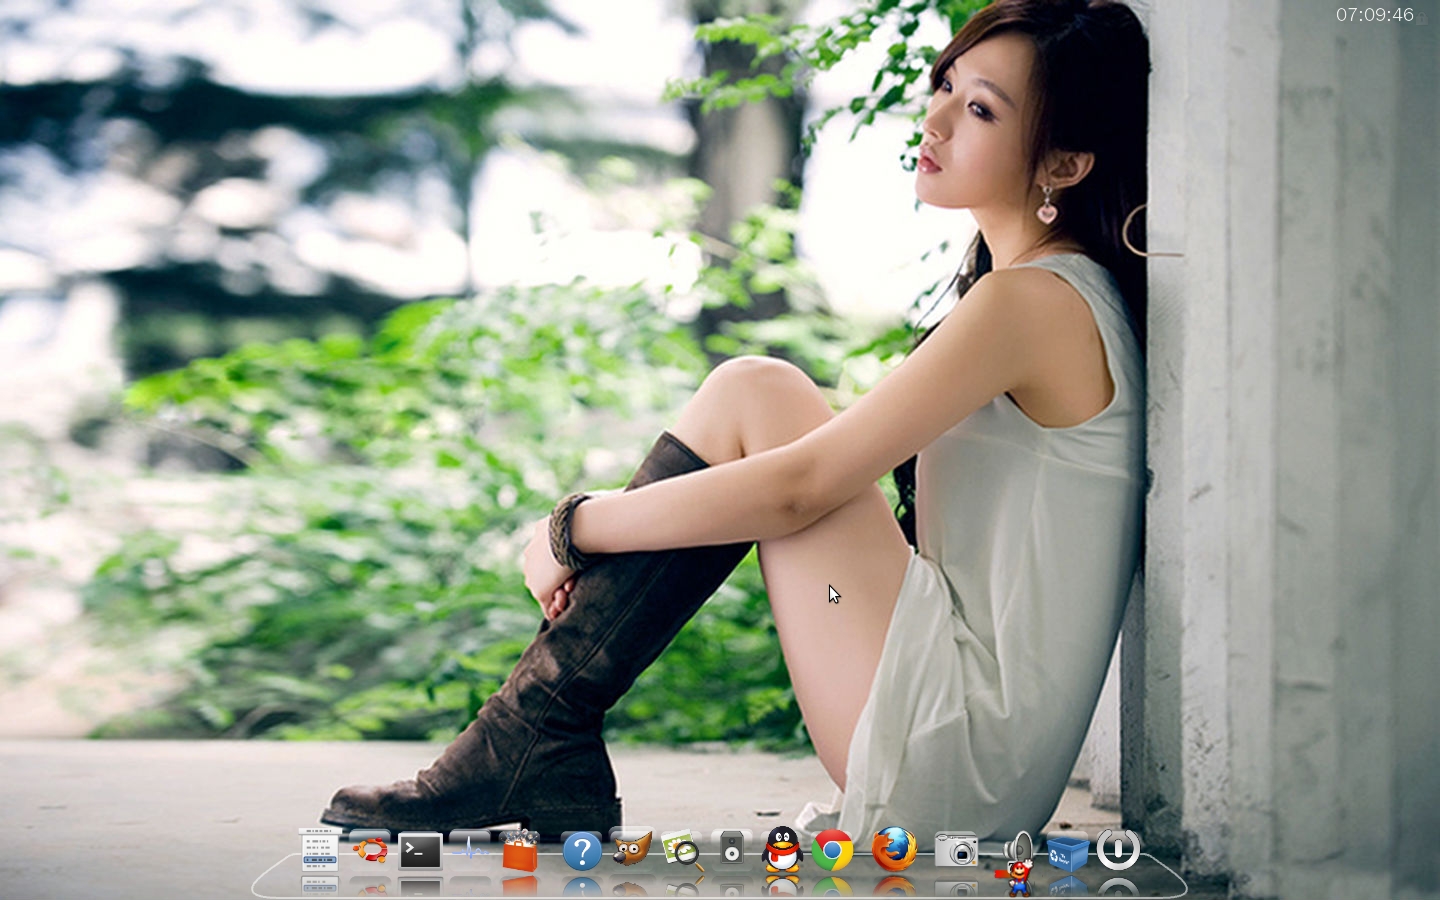Open the speaker music player icon
Viewport: 1440px width, 900px height.
[x=732, y=851]
